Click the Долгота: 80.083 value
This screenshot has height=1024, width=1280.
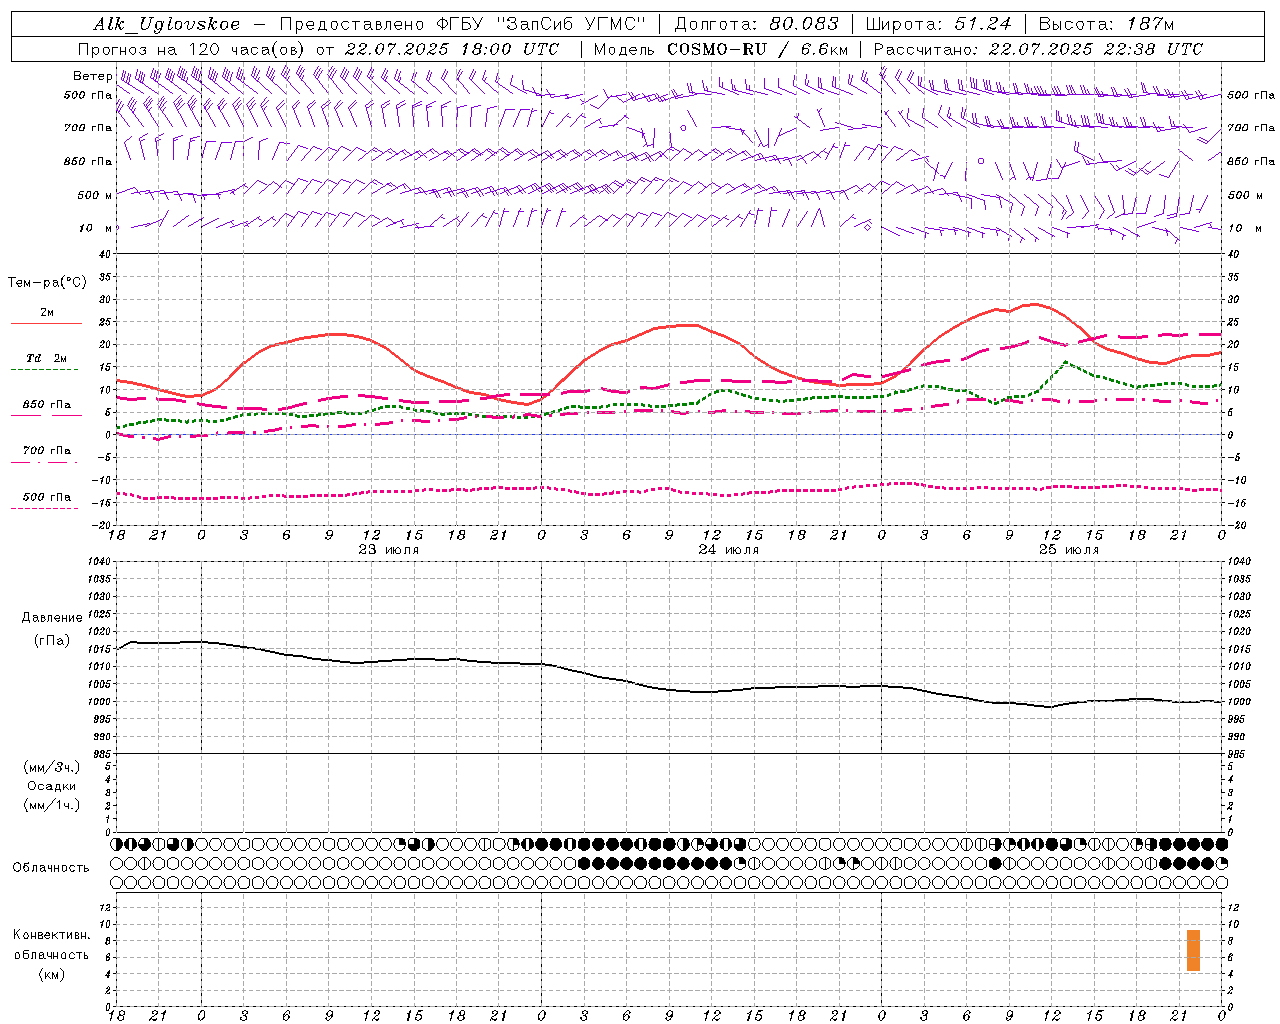click(x=757, y=24)
